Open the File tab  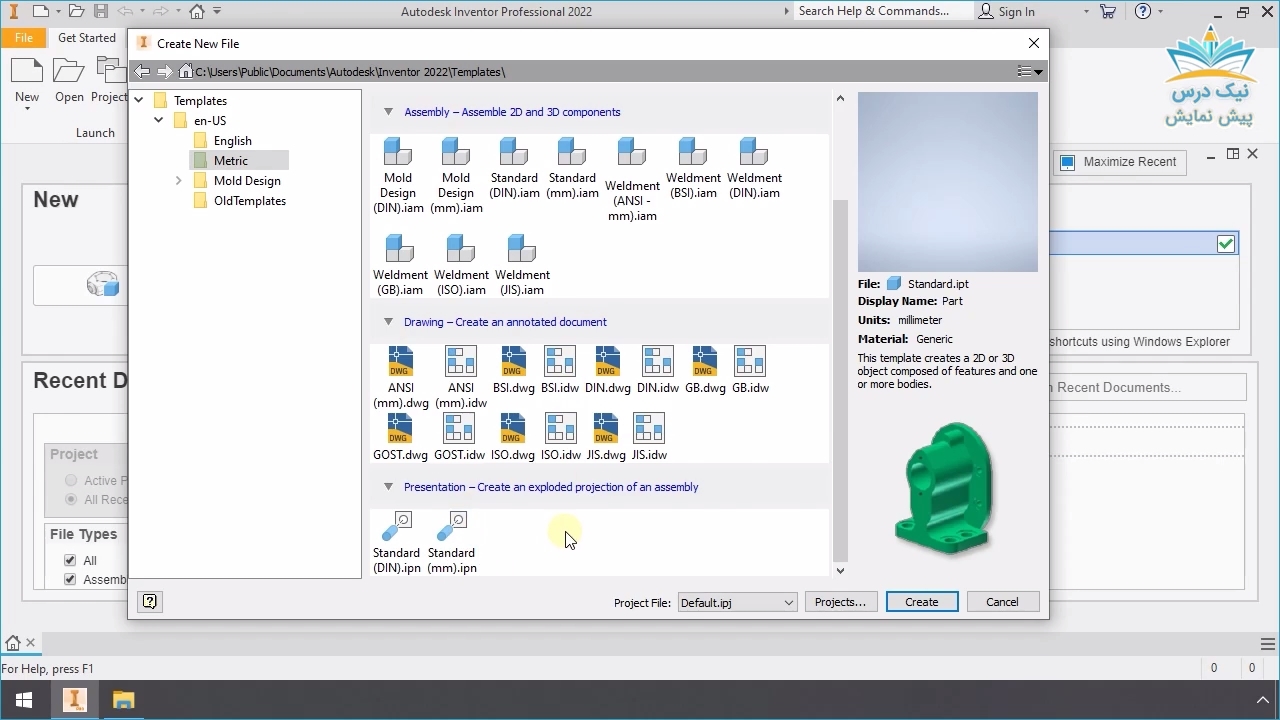(24, 38)
